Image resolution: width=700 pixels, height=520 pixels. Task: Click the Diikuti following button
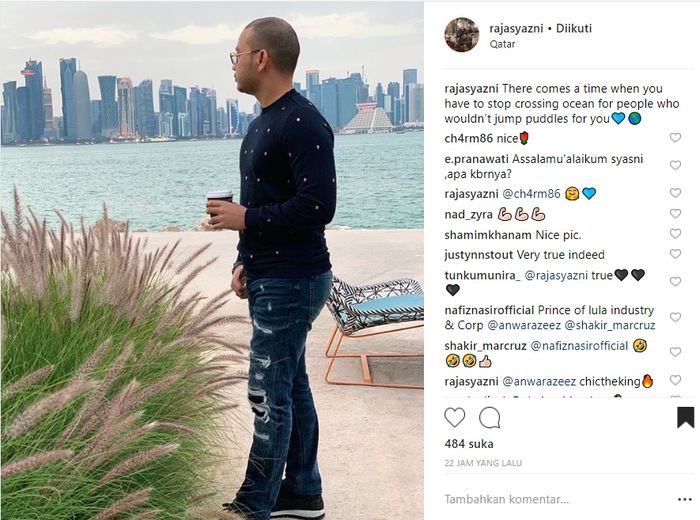(x=574, y=29)
